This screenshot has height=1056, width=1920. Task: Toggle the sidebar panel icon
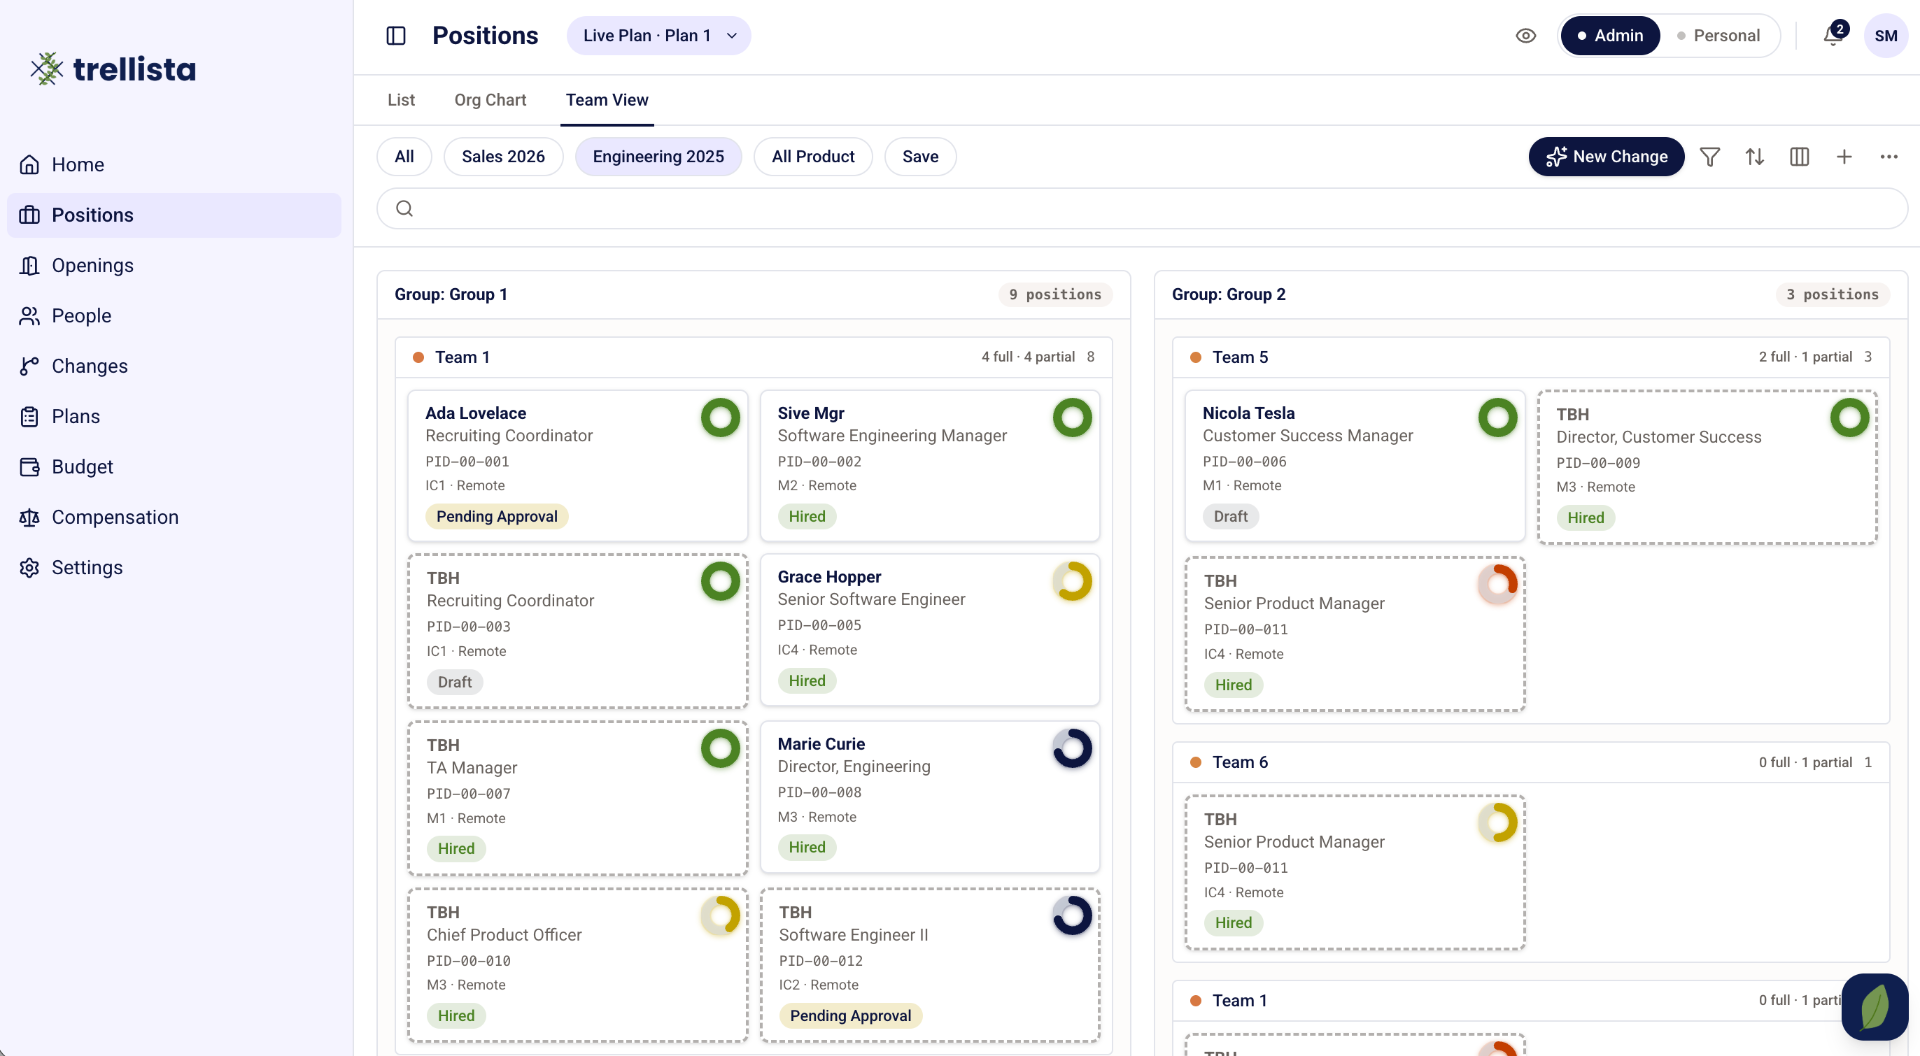(396, 36)
